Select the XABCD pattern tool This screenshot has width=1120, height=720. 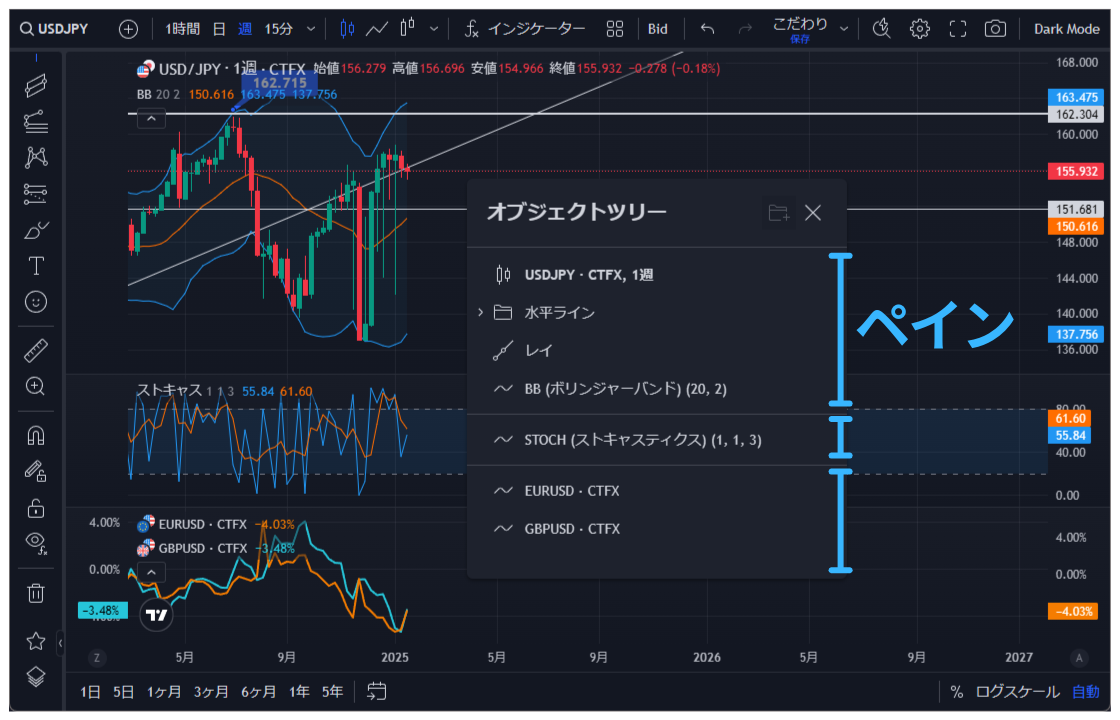click(x=36, y=157)
